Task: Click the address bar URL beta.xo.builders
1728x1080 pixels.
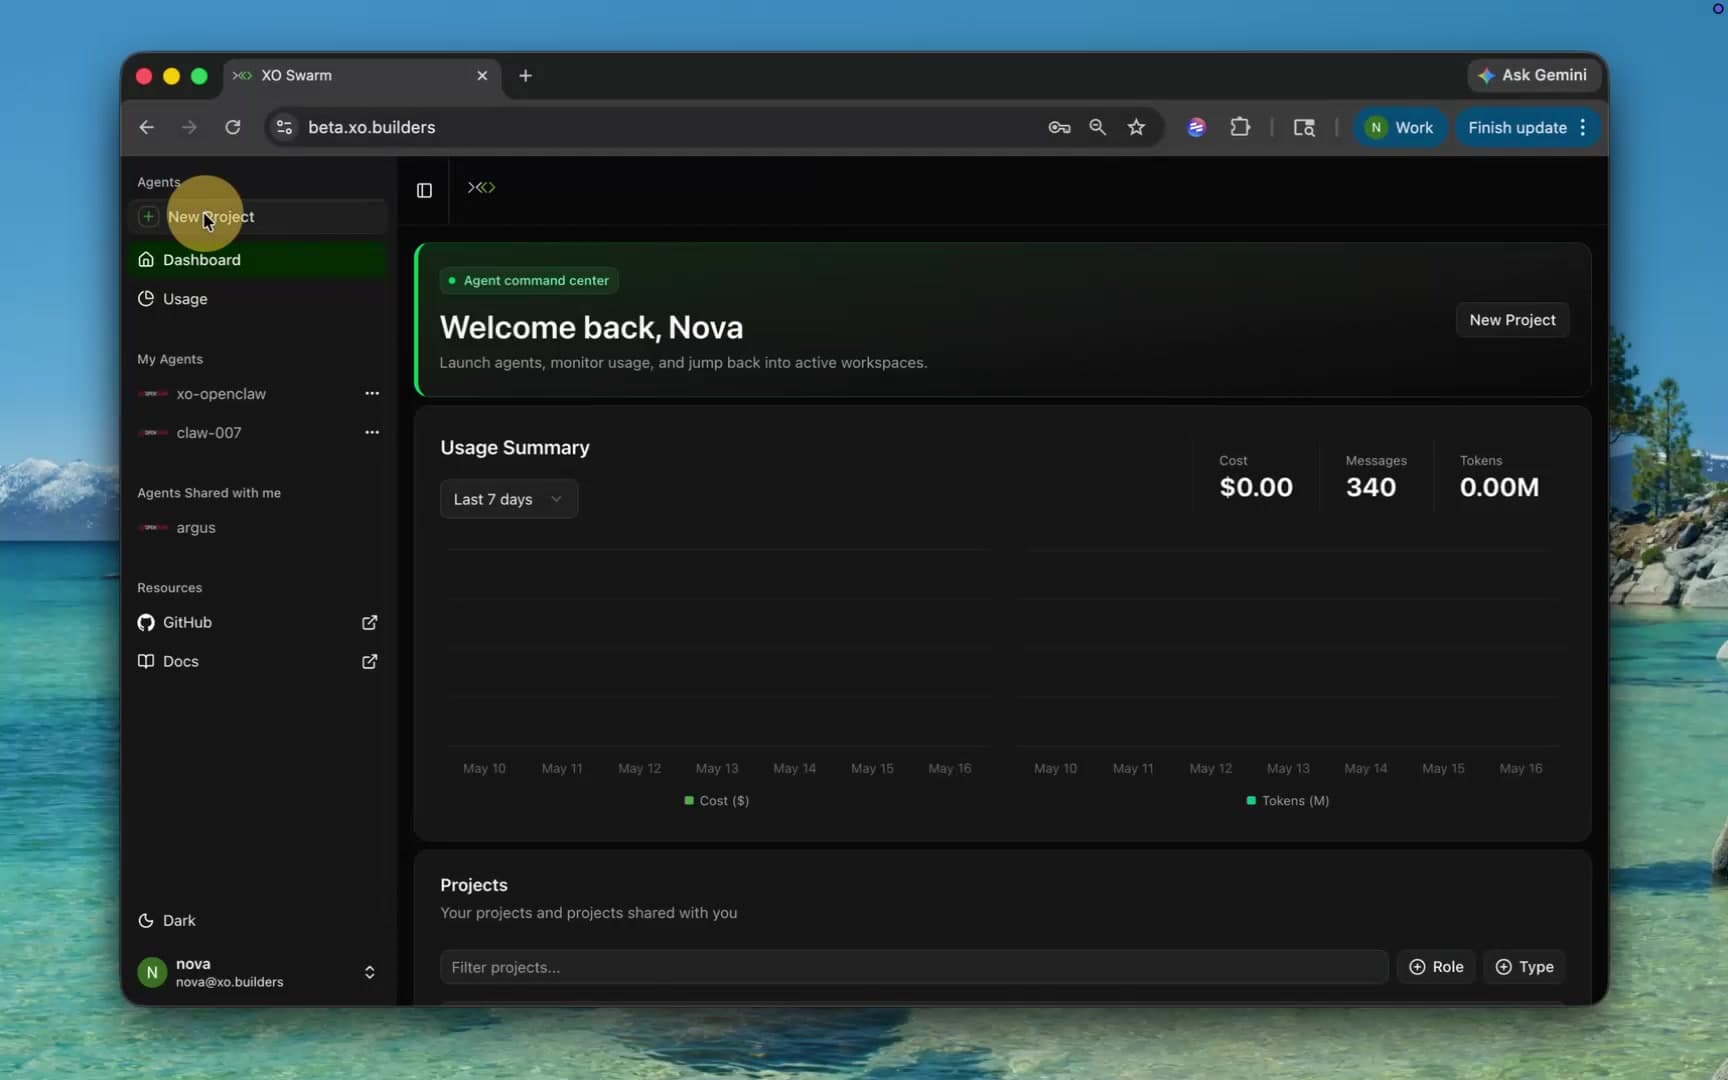Action: pyautogui.click(x=372, y=127)
